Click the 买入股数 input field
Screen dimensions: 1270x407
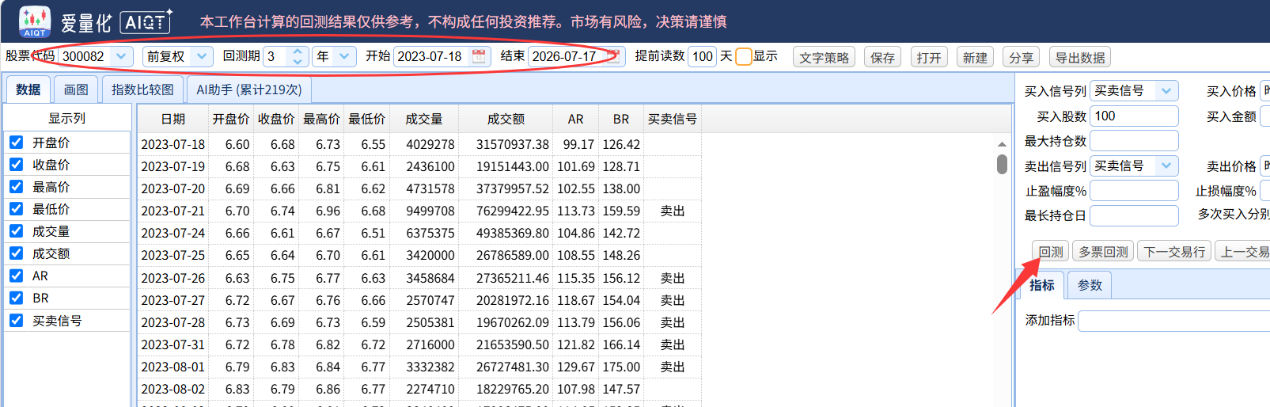click(x=1134, y=116)
